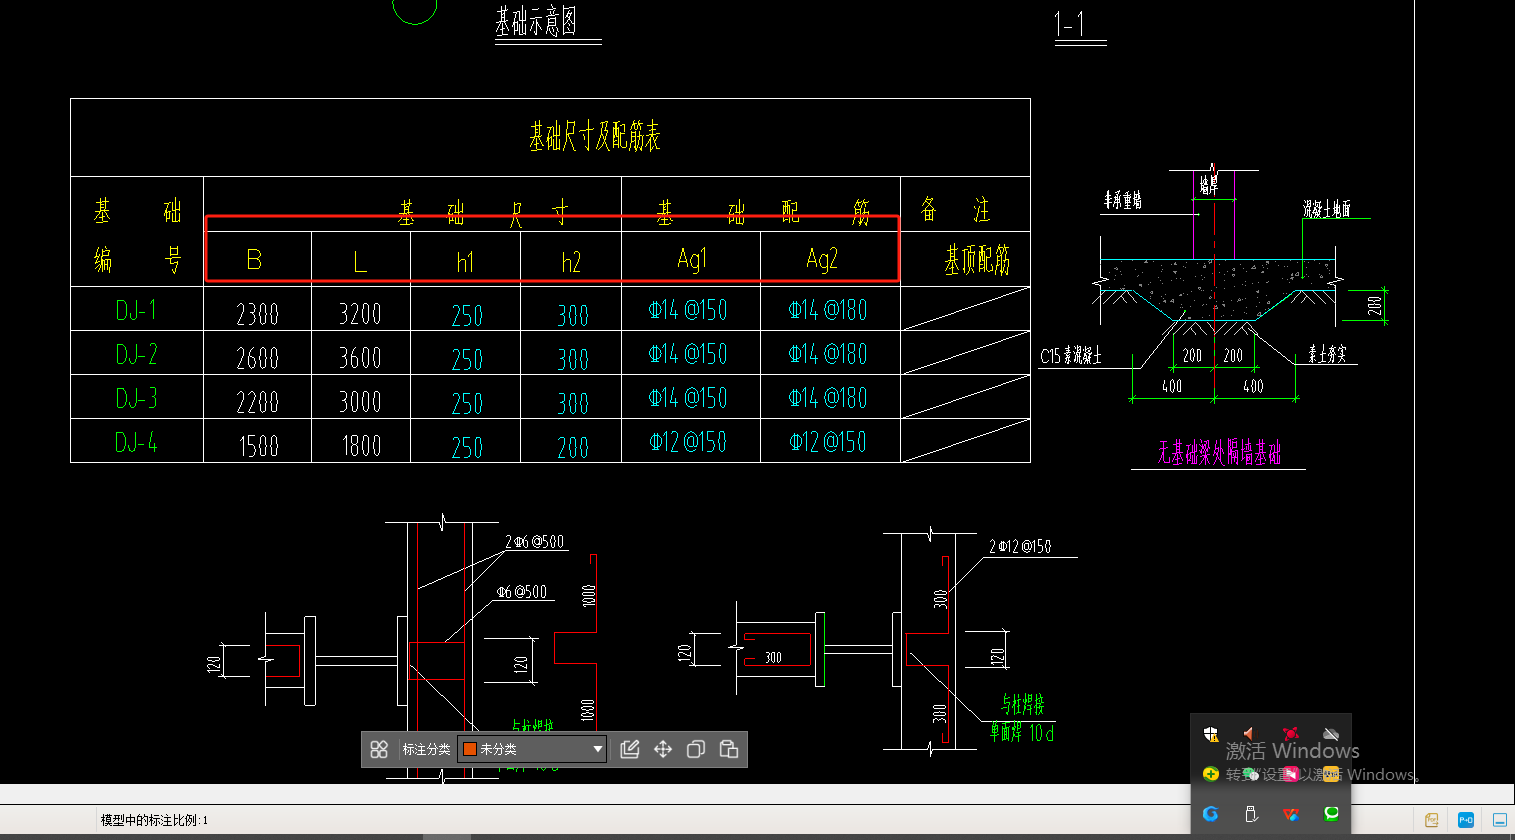Click the green chat bubble tray icon
Screen dimensions: 1515x840
(x=1331, y=814)
